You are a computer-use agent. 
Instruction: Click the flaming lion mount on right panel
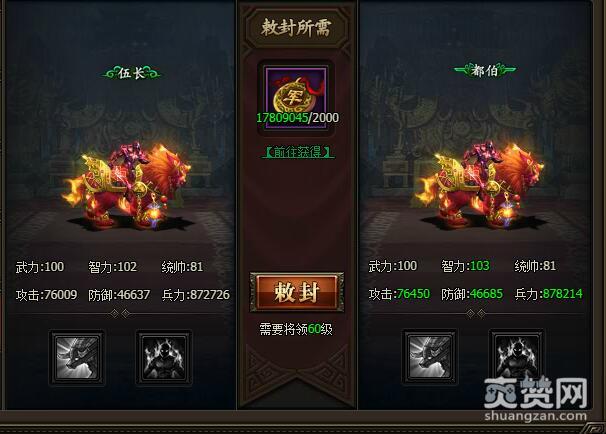tap(480, 186)
